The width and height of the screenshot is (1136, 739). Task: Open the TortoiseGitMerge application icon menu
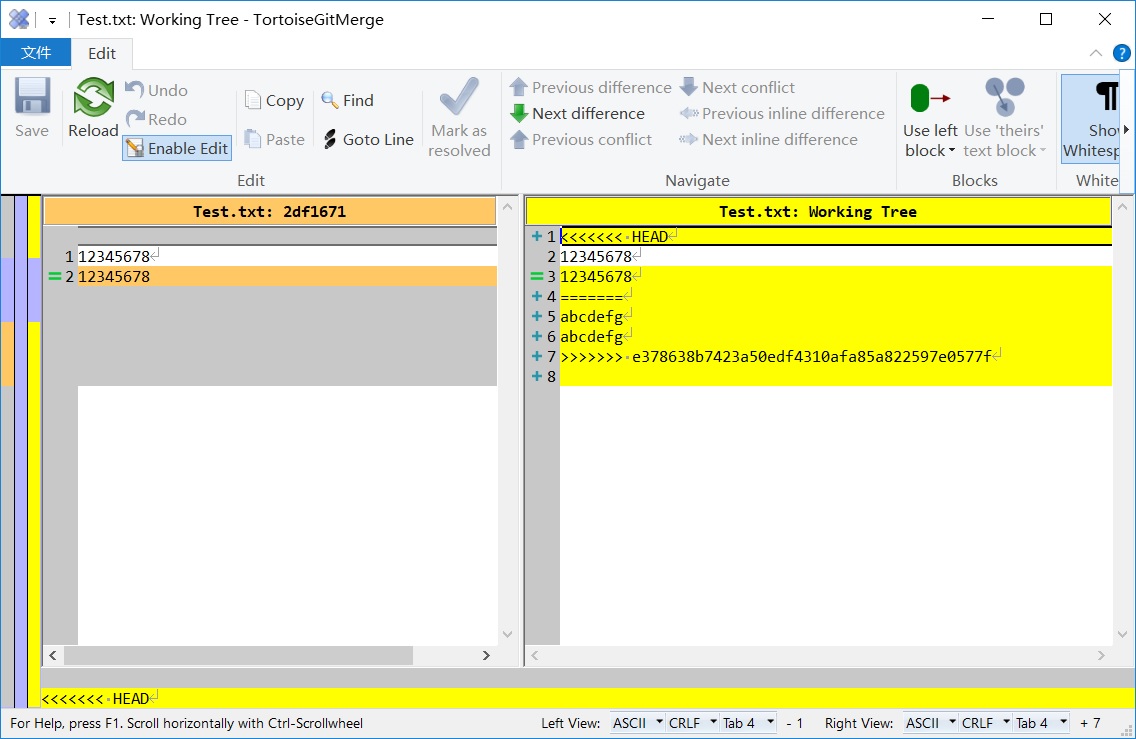coord(19,19)
